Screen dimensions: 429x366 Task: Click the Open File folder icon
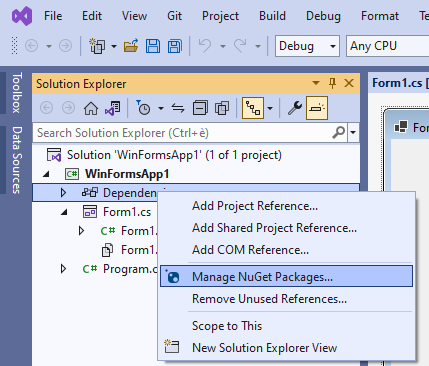[131, 46]
